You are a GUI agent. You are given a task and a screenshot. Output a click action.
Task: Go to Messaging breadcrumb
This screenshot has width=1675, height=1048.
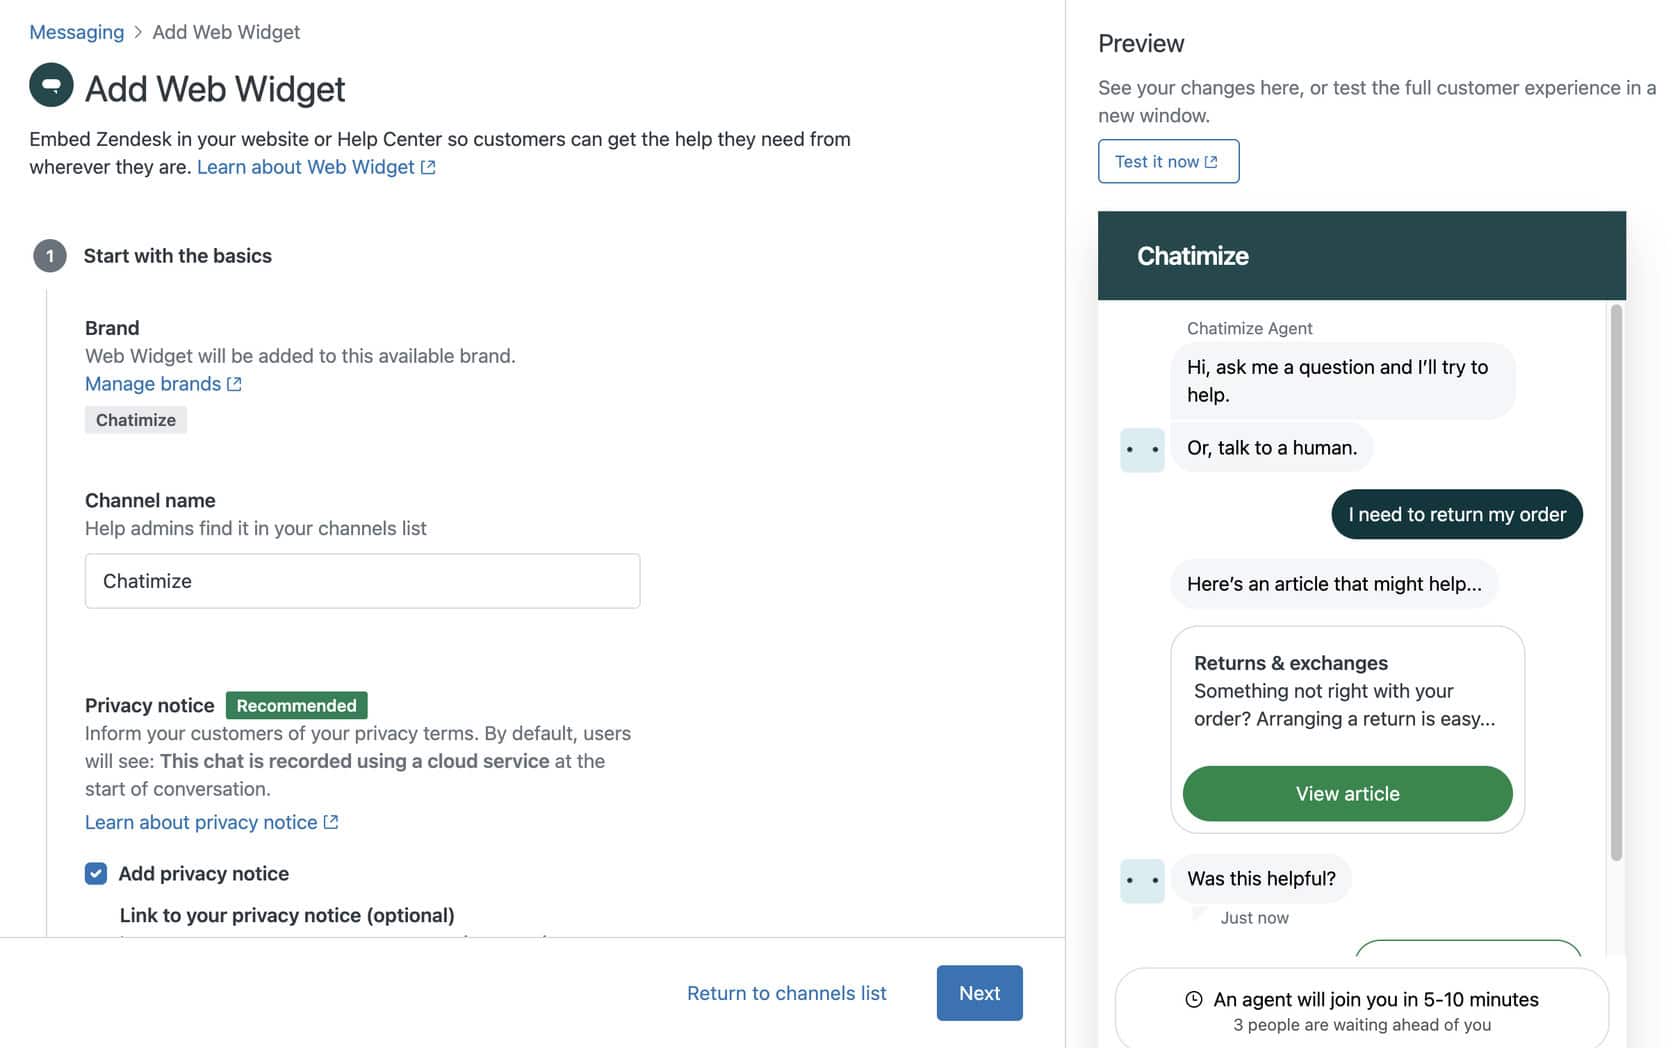[x=77, y=32]
